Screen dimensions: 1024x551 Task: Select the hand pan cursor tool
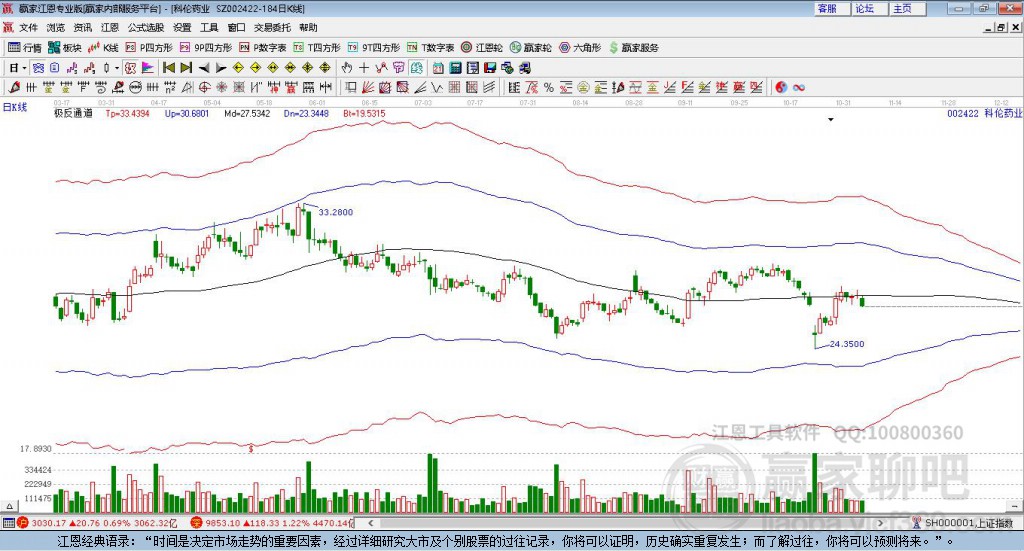tap(347, 67)
